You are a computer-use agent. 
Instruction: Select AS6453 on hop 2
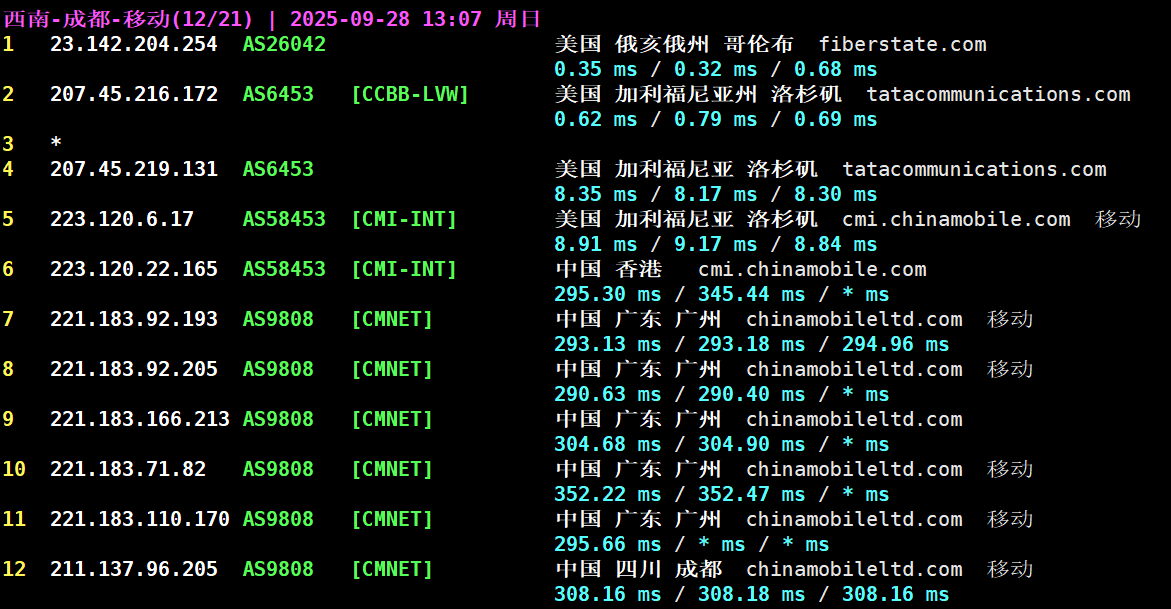(278, 94)
